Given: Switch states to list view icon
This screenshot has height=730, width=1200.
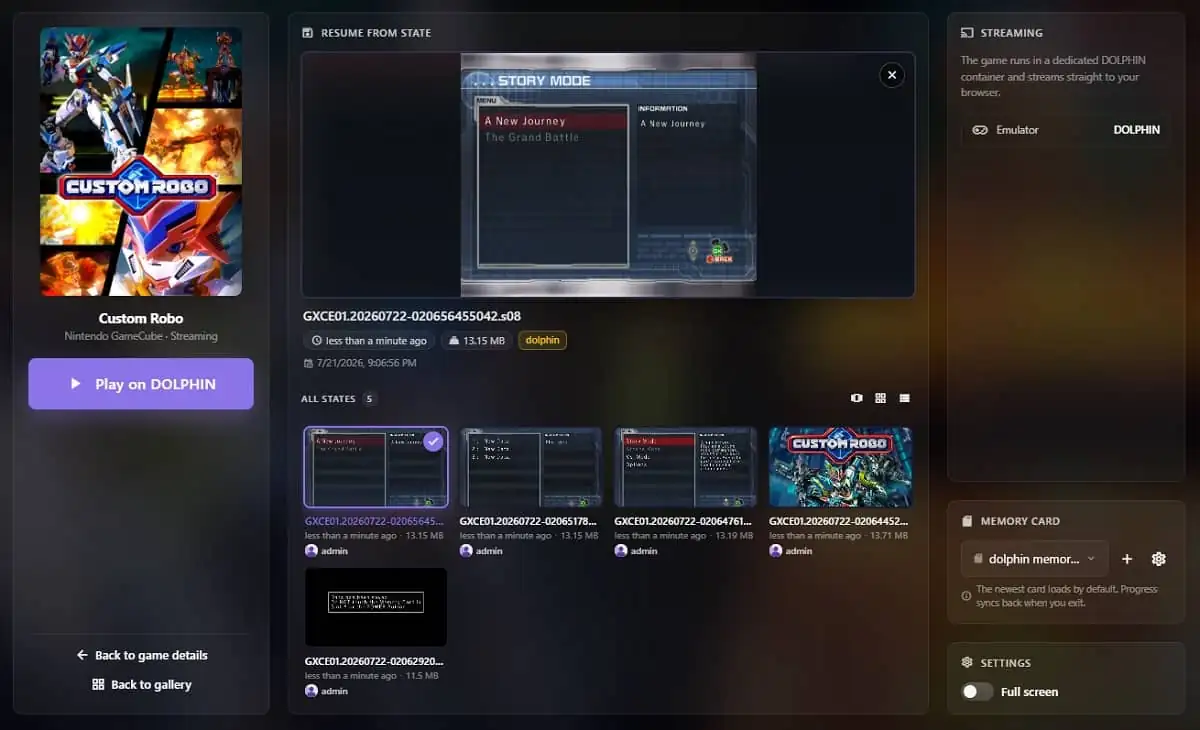Looking at the screenshot, I should click(x=904, y=398).
